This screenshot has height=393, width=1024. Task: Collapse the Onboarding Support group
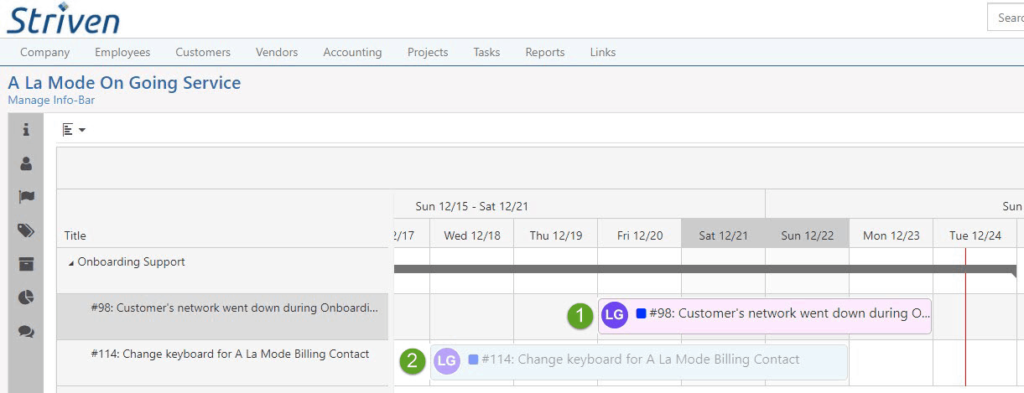point(71,263)
